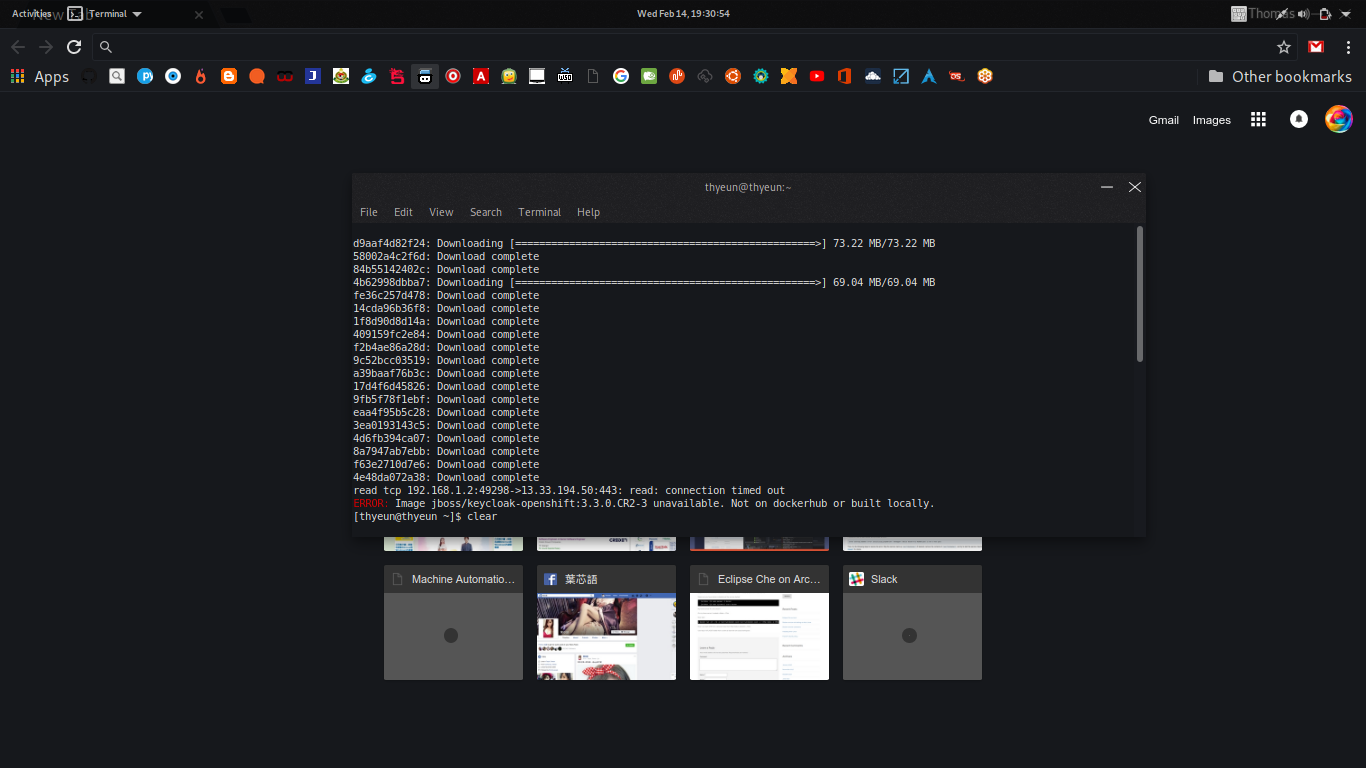
Task: Open the ownCloud bookmark
Action: pyautogui.click(x=872, y=76)
